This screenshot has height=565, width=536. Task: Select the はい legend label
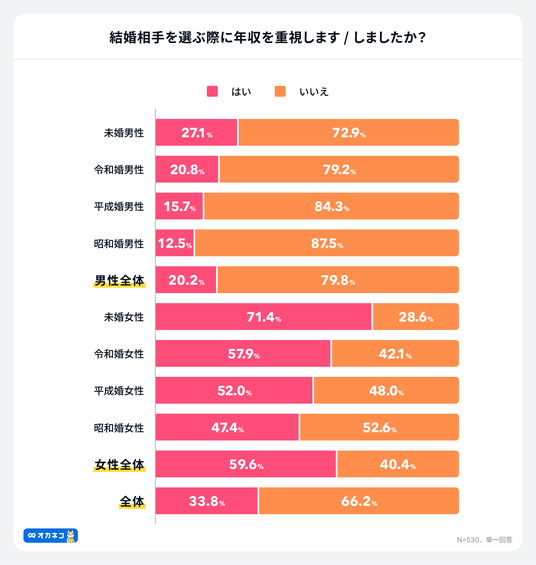[x=241, y=92]
